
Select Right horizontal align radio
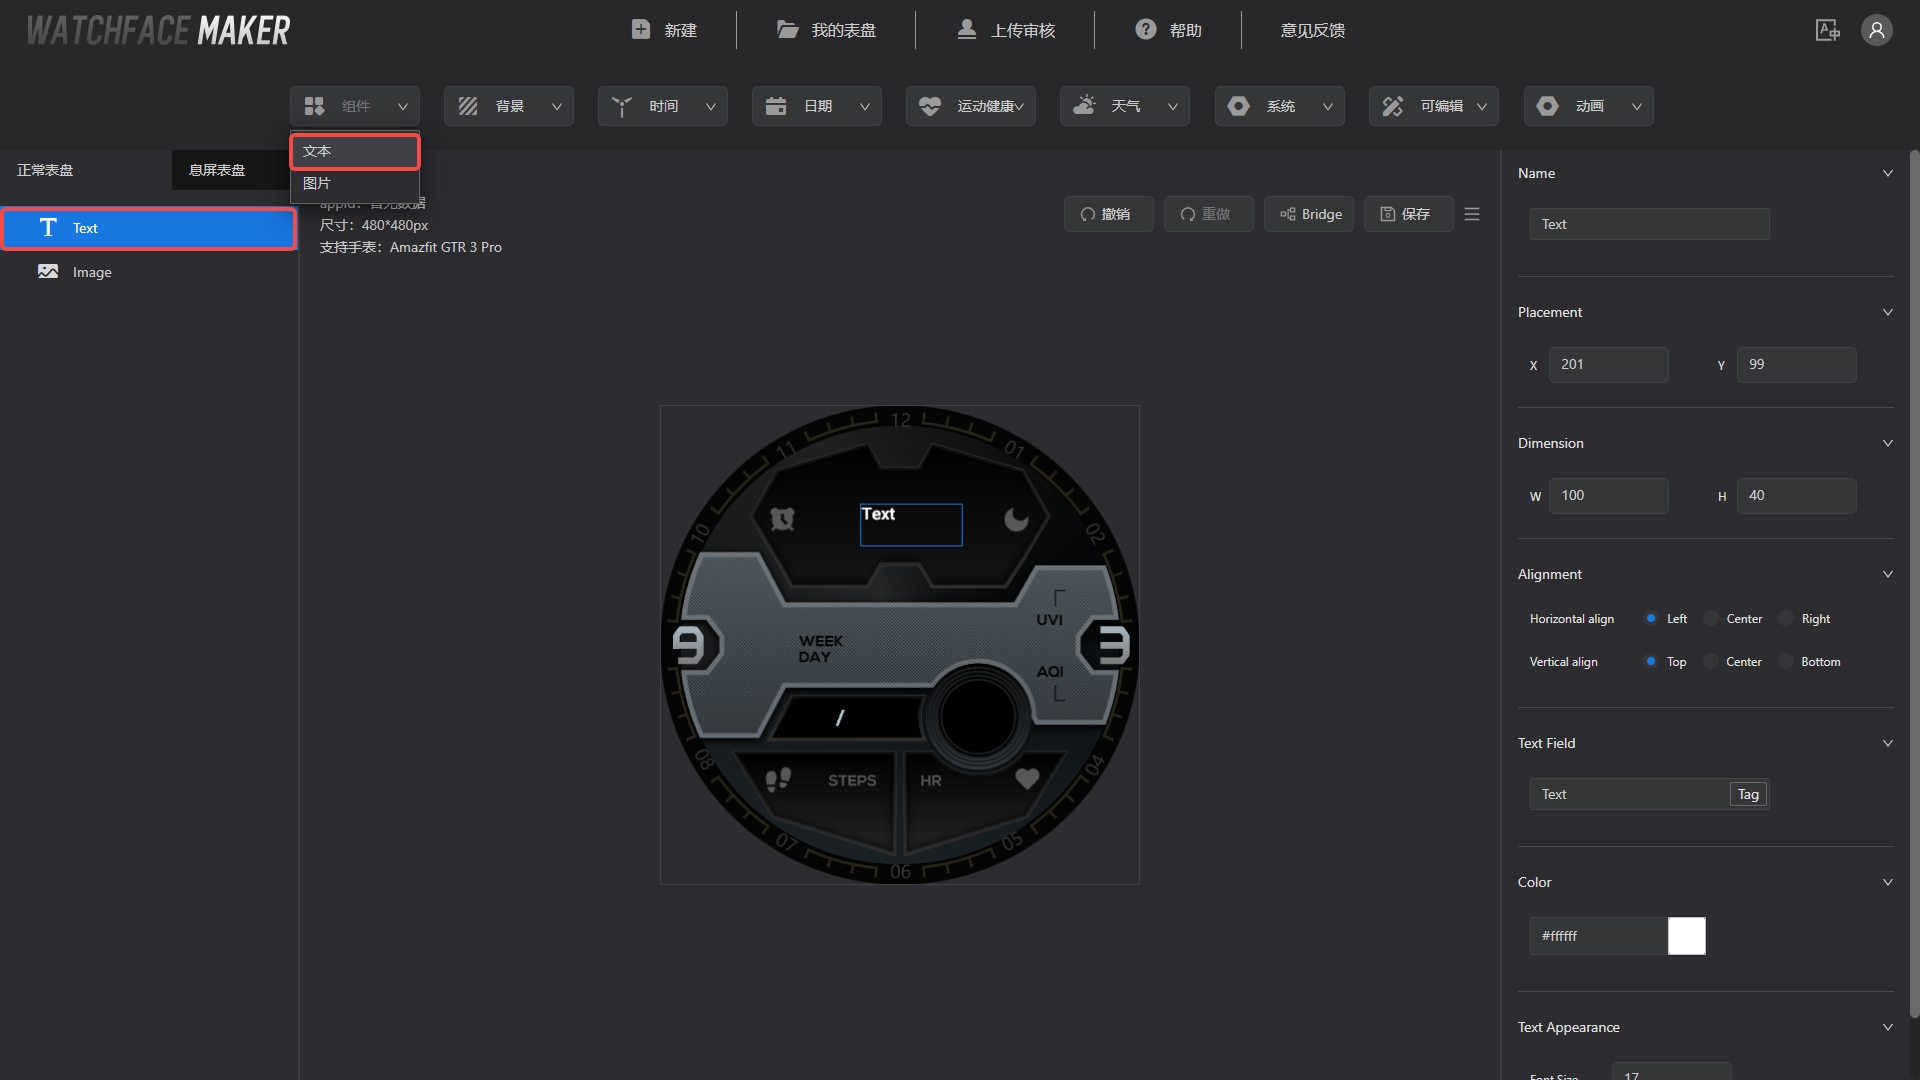pyautogui.click(x=1786, y=619)
